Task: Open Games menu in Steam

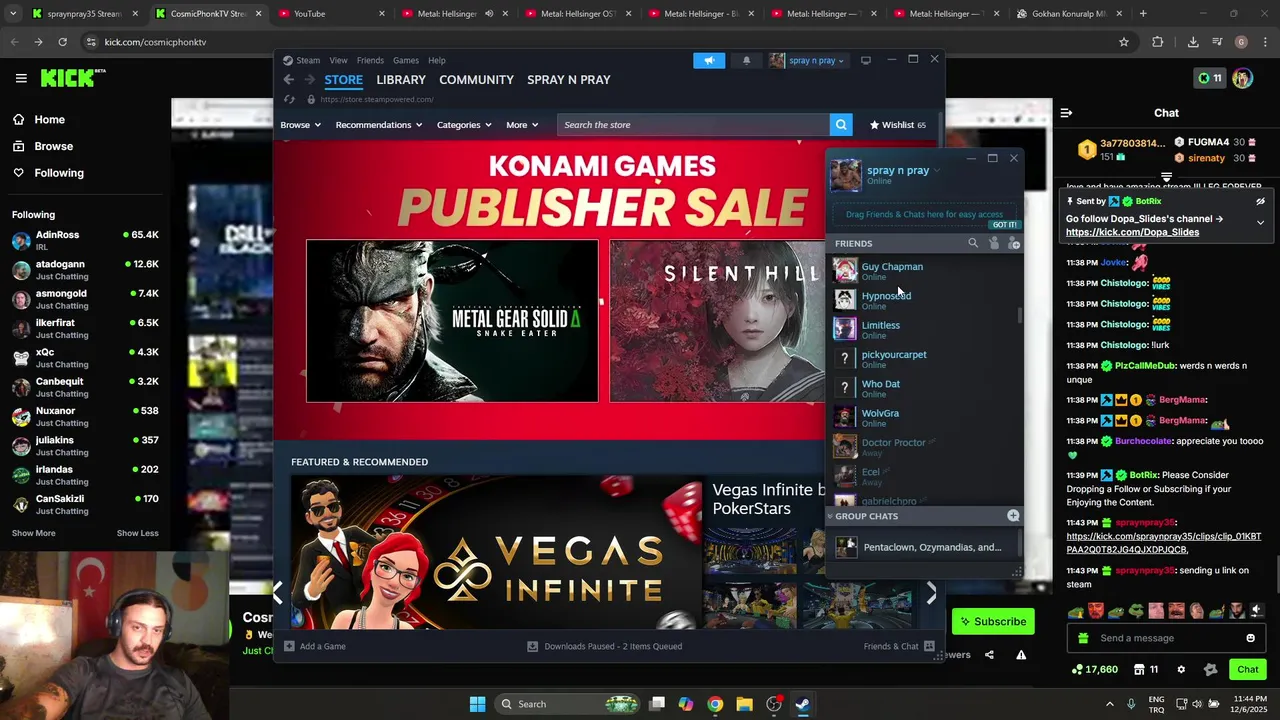Action: pyautogui.click(x=406, y=60)
